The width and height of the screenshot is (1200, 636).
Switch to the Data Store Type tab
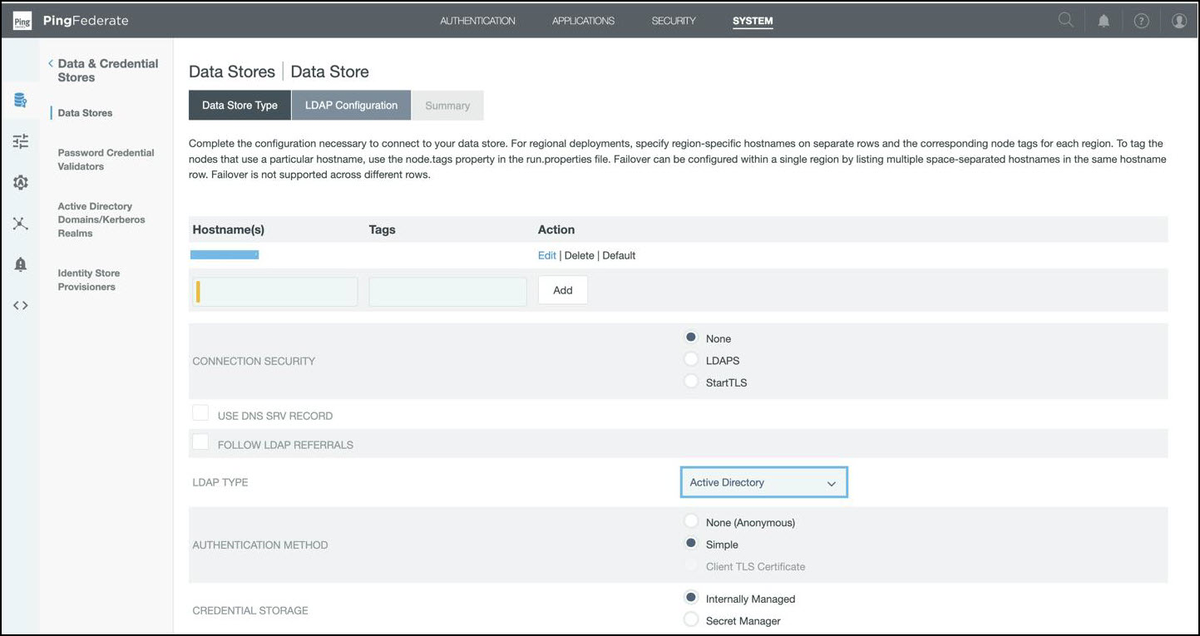pyautogui.click(x=240, y=106)
